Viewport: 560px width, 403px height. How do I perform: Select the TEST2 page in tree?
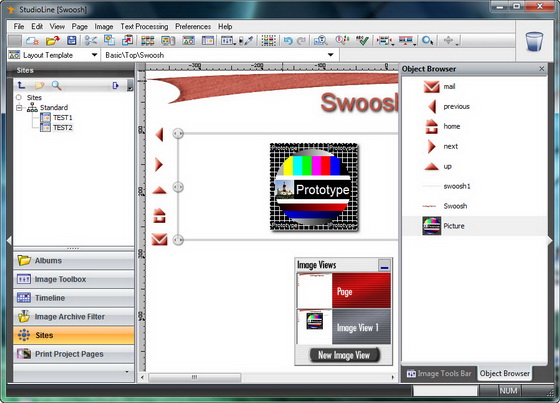pos(56,127)
